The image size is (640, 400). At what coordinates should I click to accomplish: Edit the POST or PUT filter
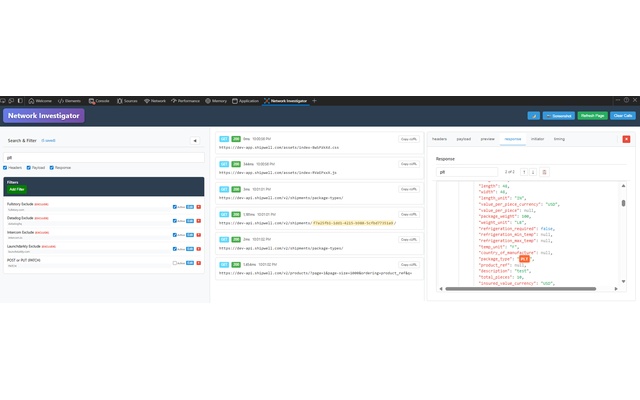(x=190, y=263)
